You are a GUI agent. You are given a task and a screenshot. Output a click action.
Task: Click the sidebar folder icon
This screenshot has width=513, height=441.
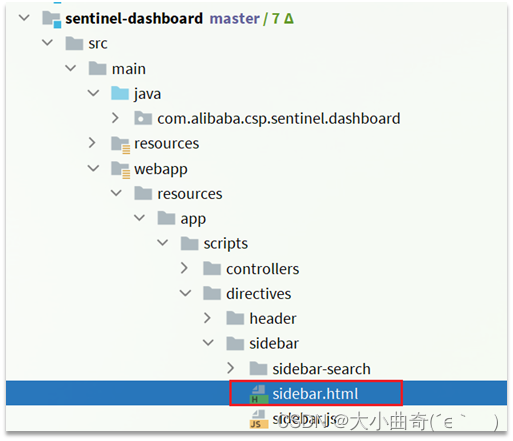point(235,343)
